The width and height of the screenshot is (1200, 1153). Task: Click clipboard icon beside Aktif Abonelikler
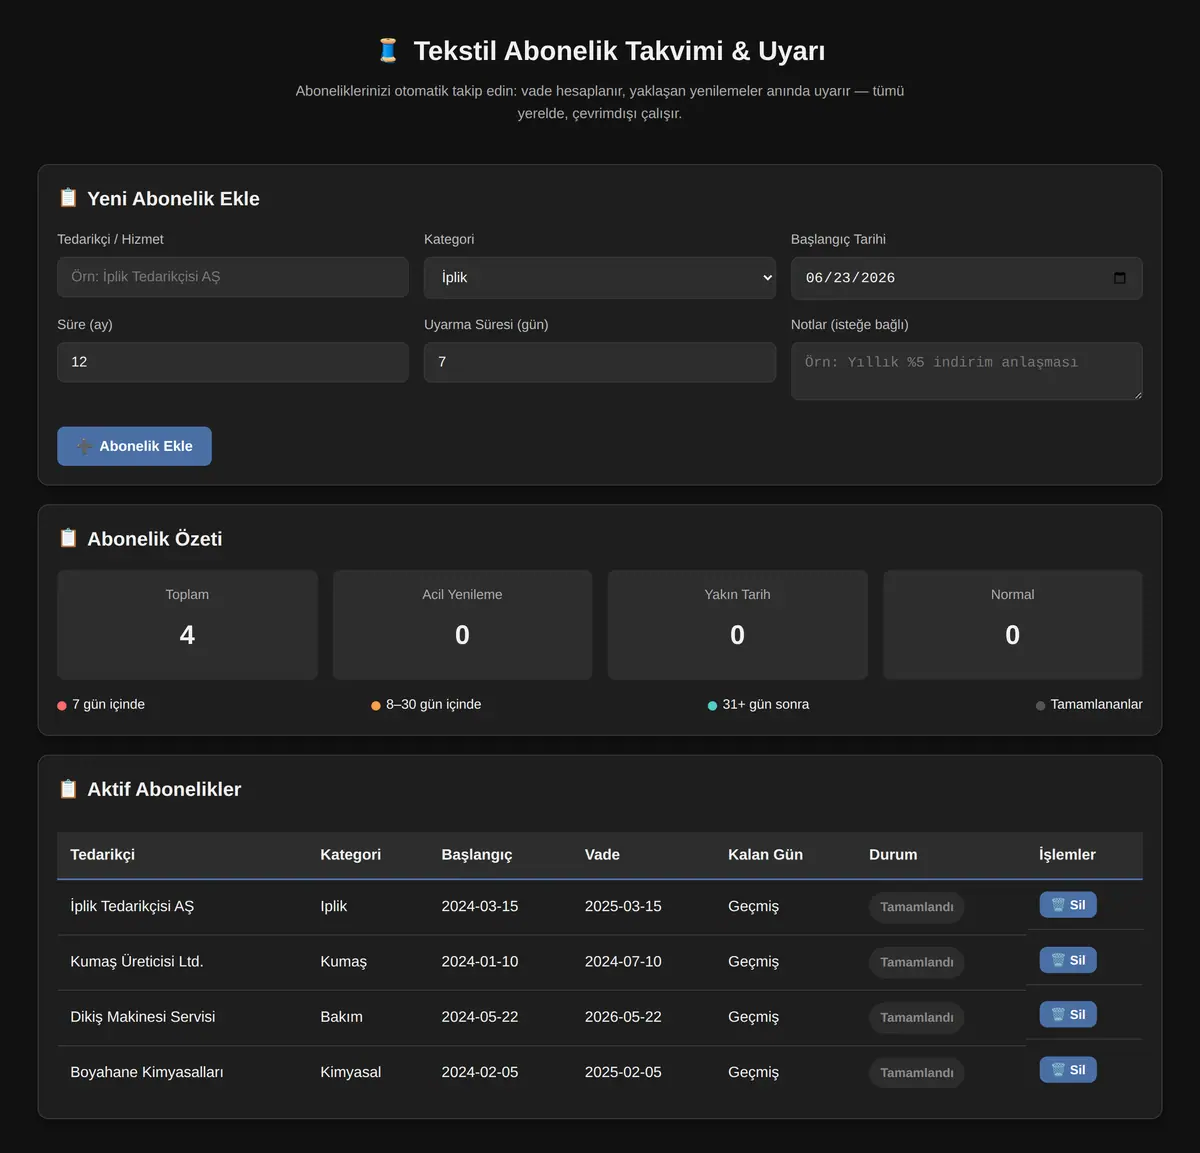[68, 789]
